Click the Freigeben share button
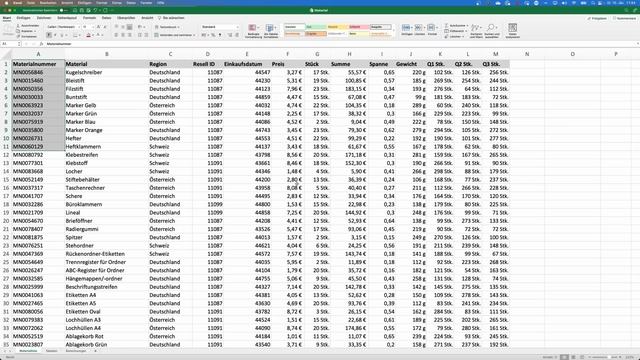The height and width of the screenshot is (360, 640). coord(597,18)
